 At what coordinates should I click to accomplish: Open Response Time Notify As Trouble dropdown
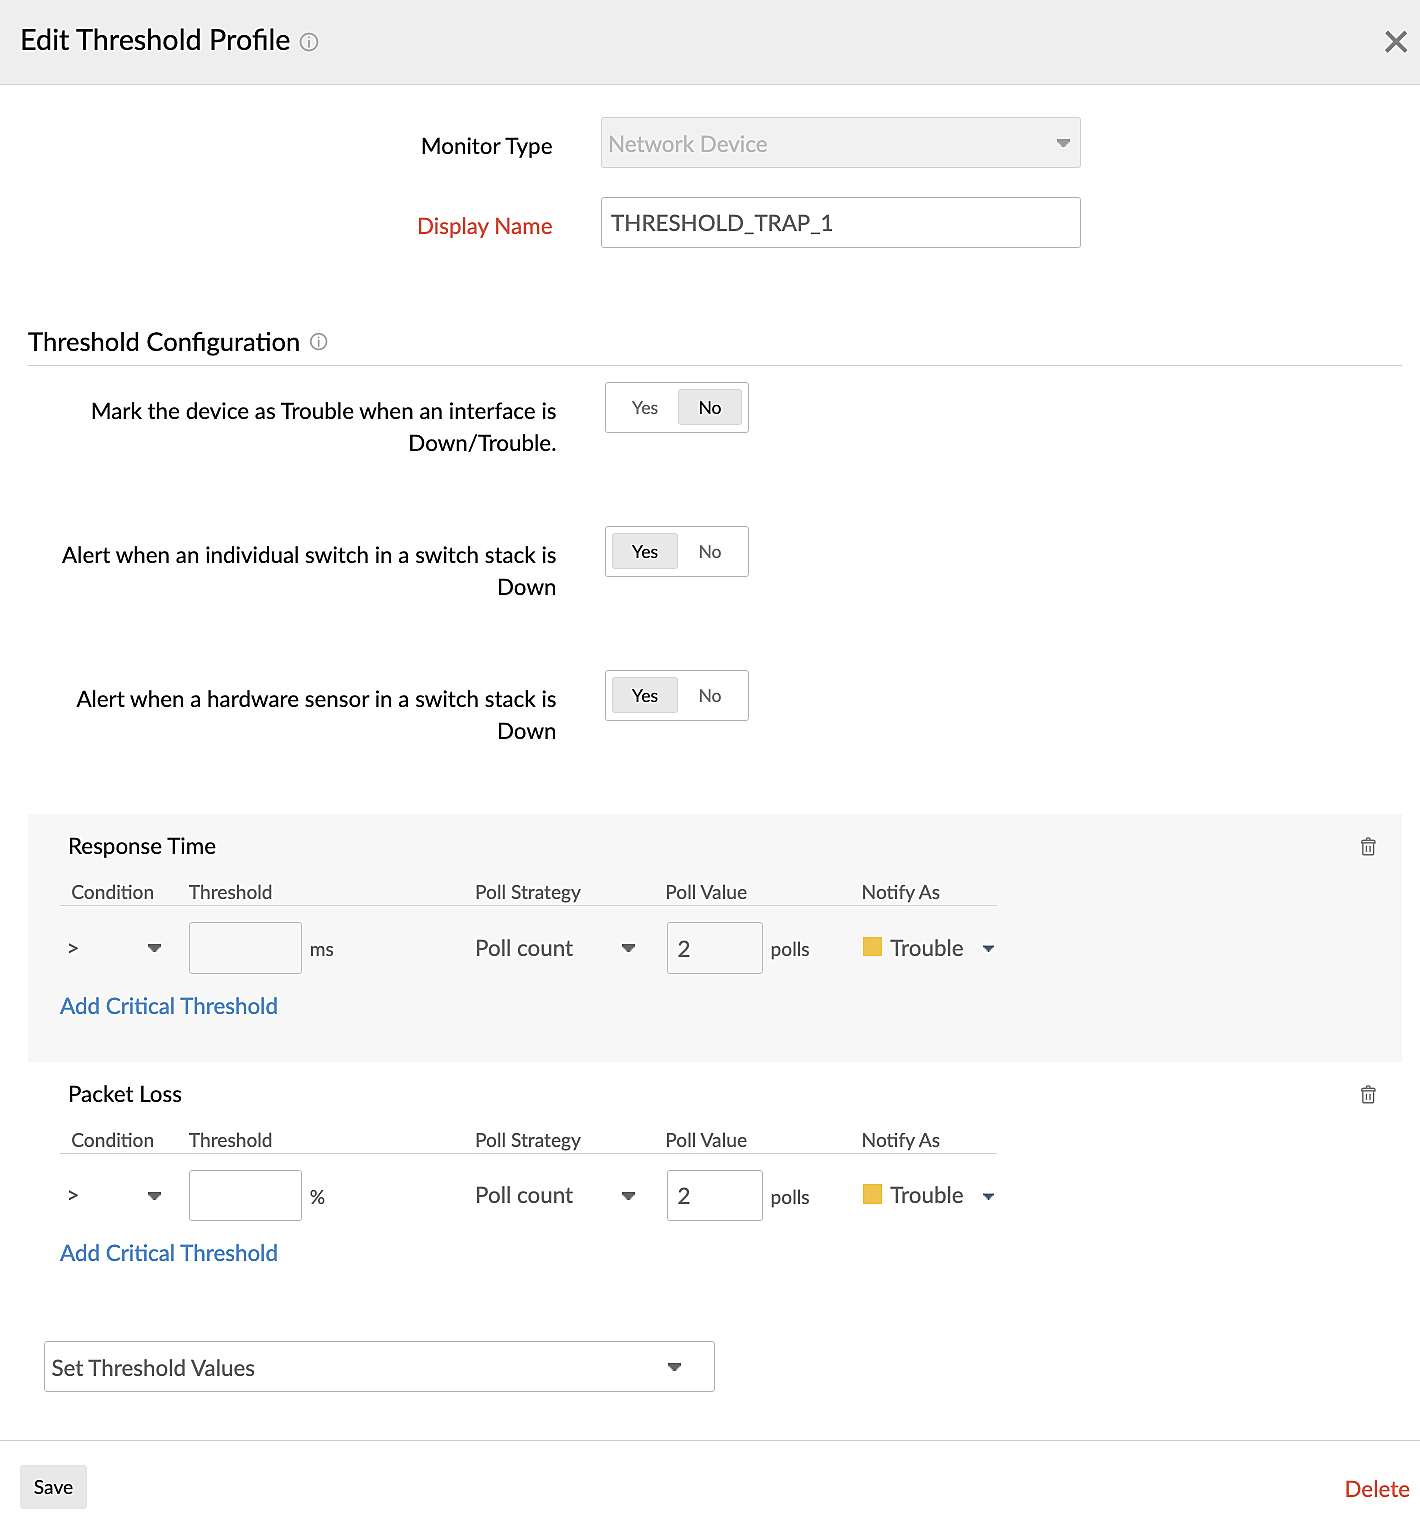[929, 948]
